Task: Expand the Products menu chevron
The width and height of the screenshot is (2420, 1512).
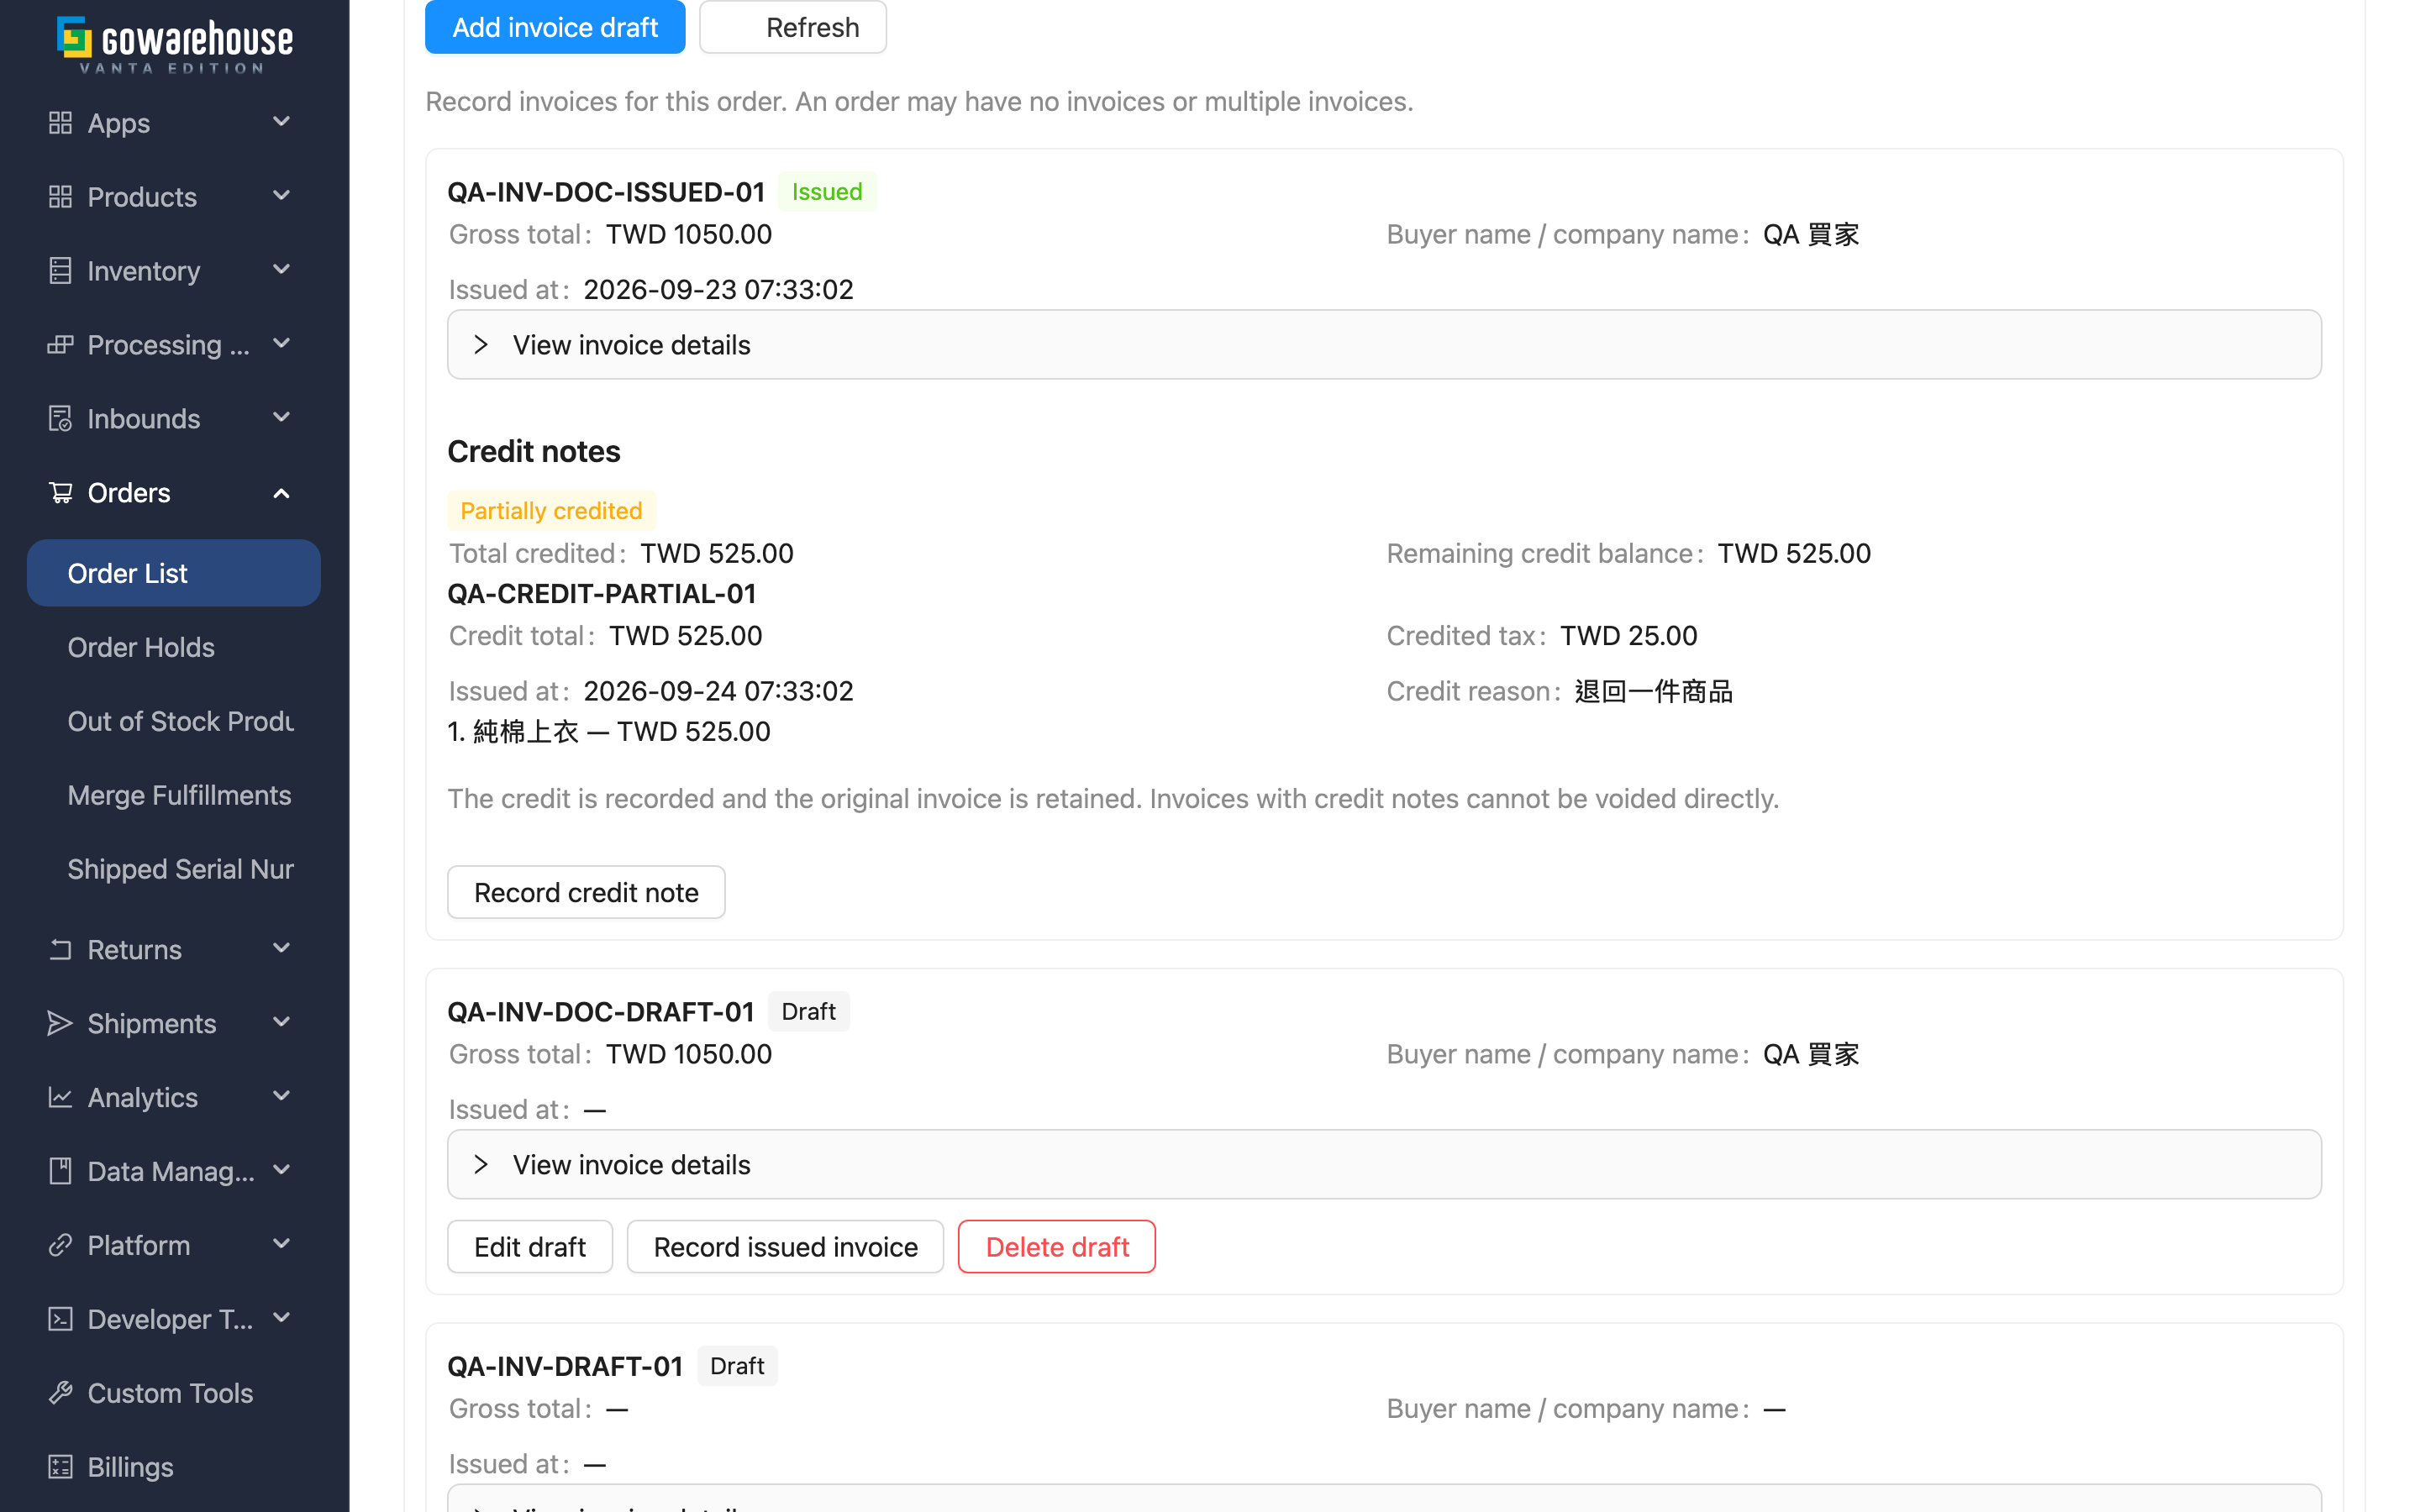Action: tap(281, 196)
